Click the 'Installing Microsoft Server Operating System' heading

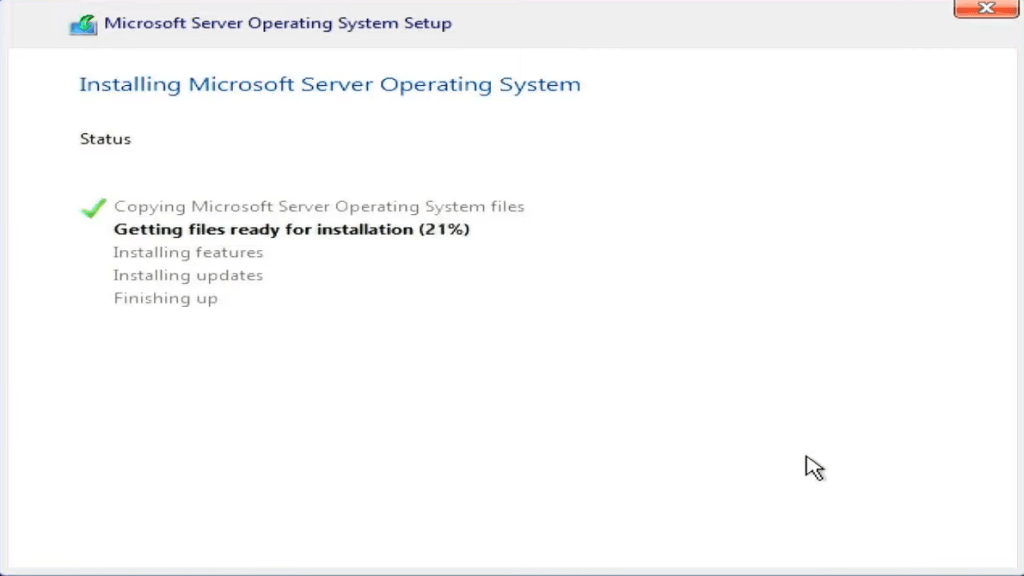[330, 84]
